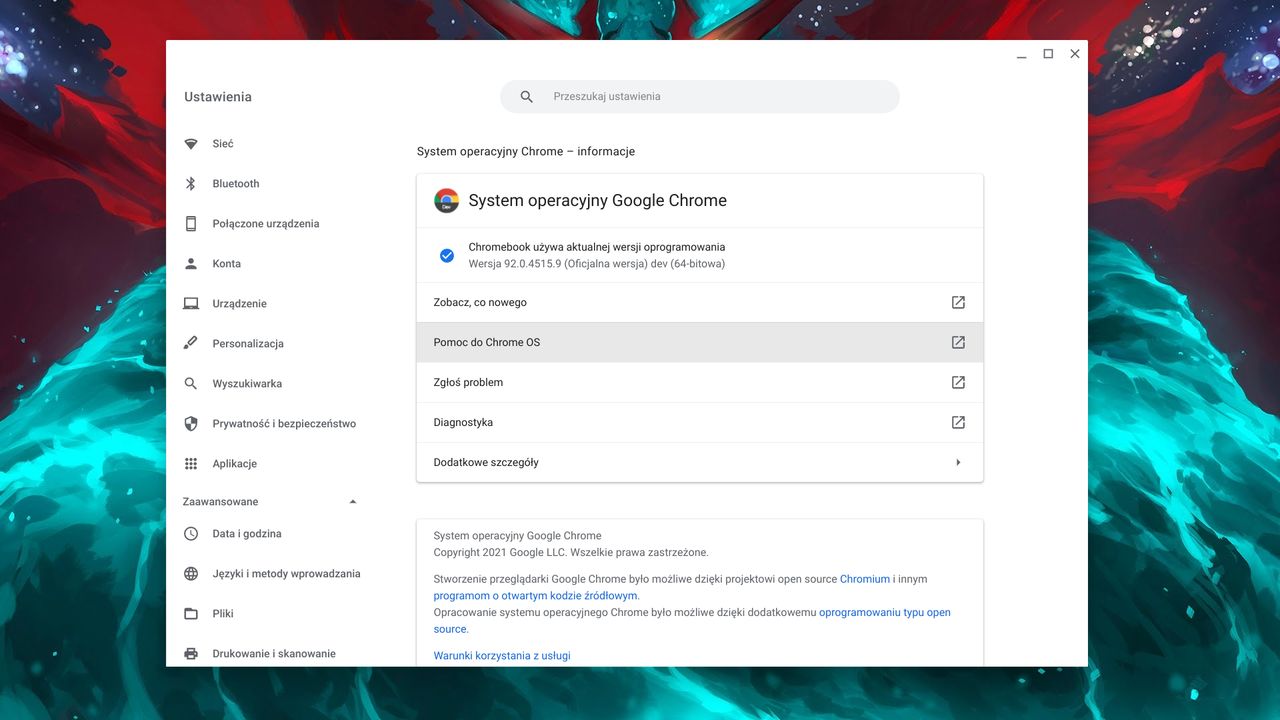Open Pomoc do Chrome OS
Screen dimensions: 1280x720
point(700,342)
